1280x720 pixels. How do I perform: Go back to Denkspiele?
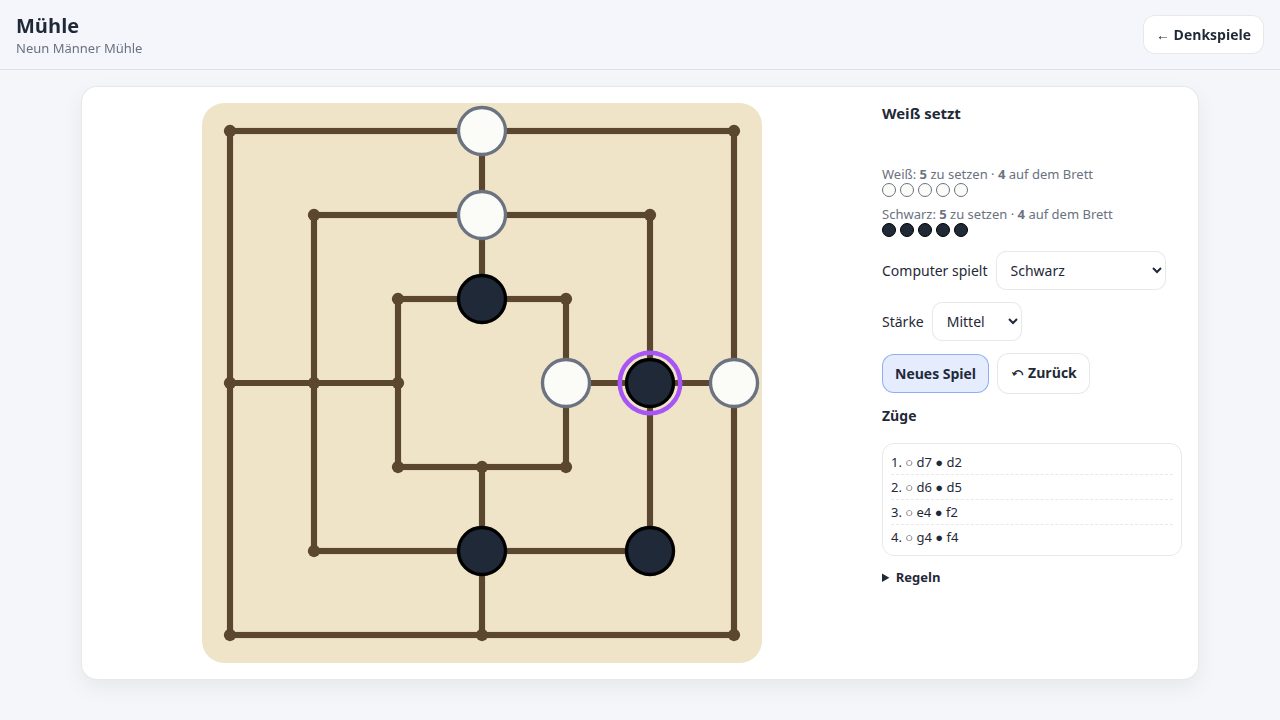point(1203,35)
